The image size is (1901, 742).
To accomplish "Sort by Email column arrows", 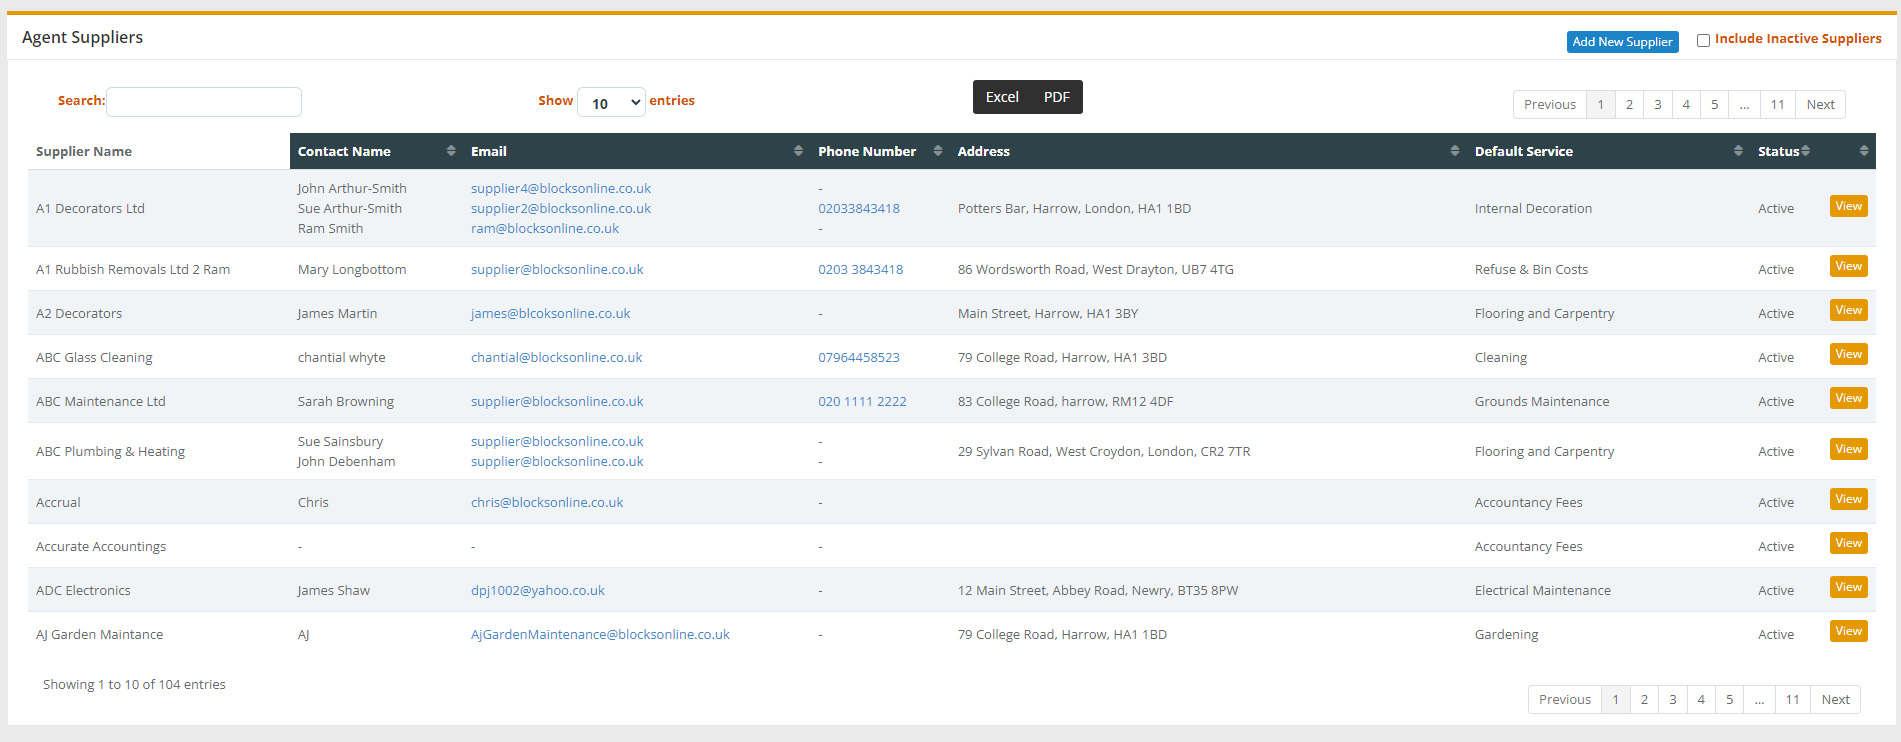I will point(798,151).
